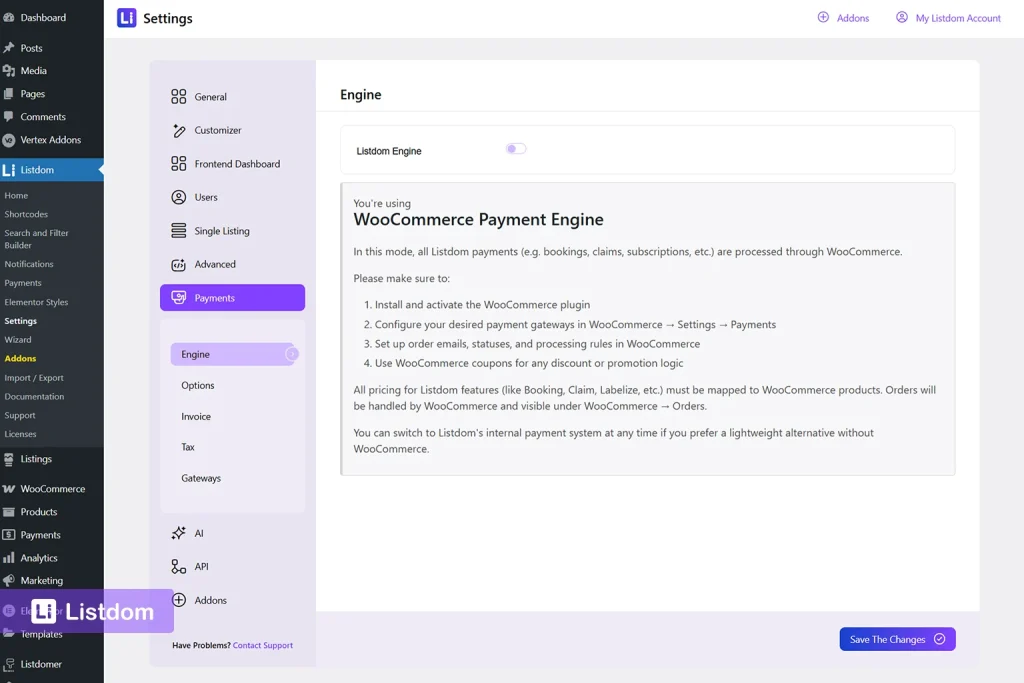1024x683 pixels.
Task: Switch to the Gateways tab
Action: pyautogui.click(x=200, y=478)
